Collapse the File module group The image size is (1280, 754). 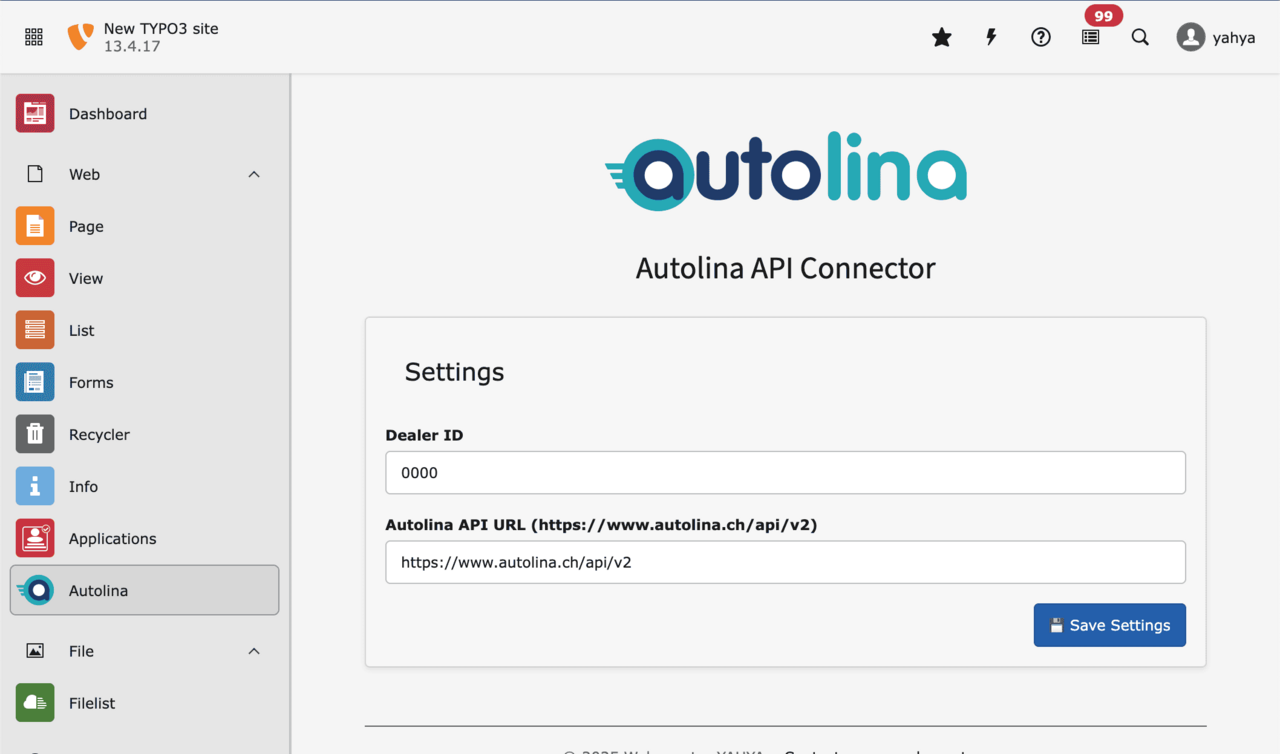(253, 651)
